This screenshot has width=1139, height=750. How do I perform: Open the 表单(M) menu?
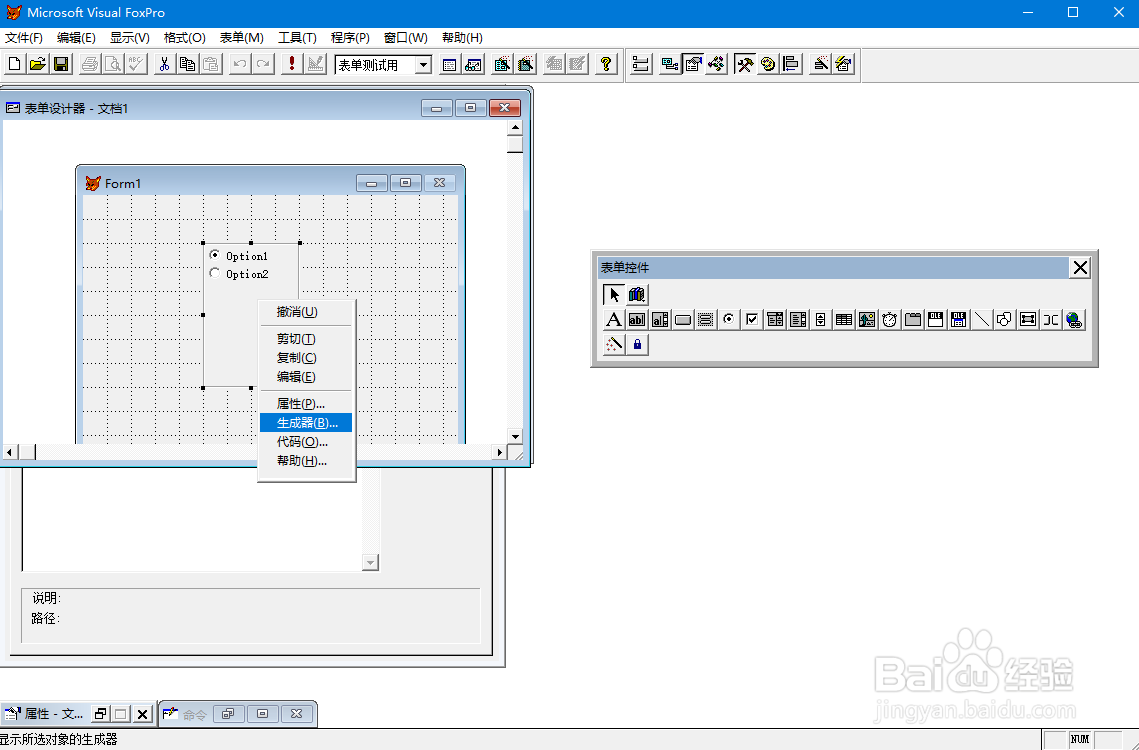[x=241, y=38]
